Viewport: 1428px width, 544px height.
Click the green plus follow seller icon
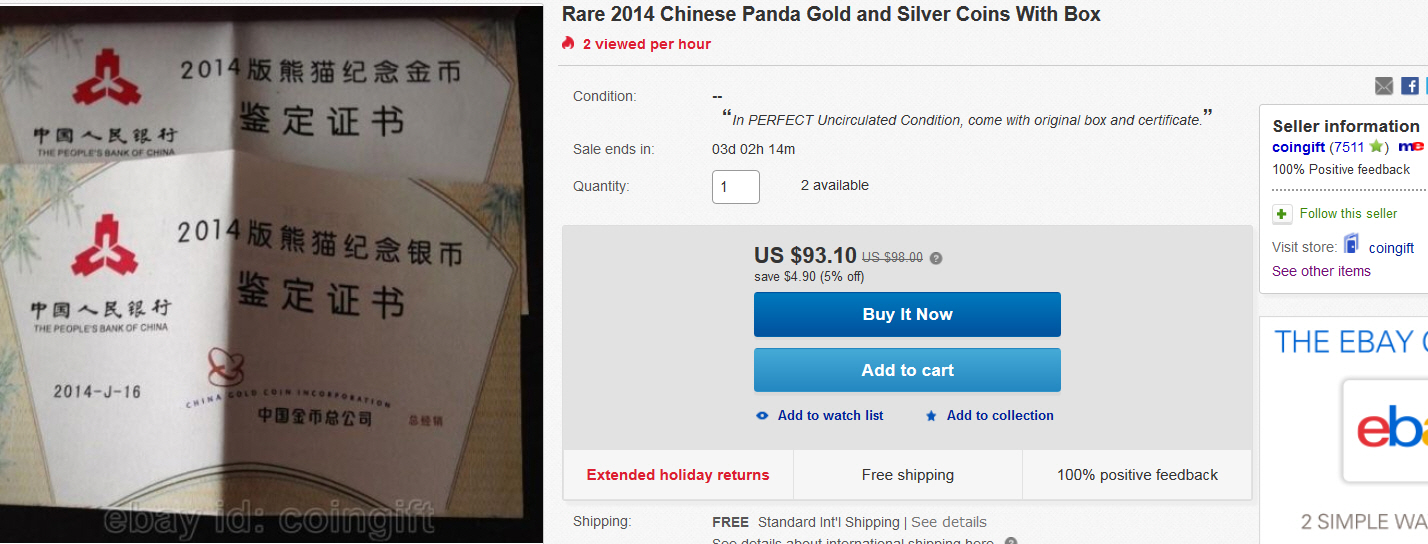[1282, 214]
